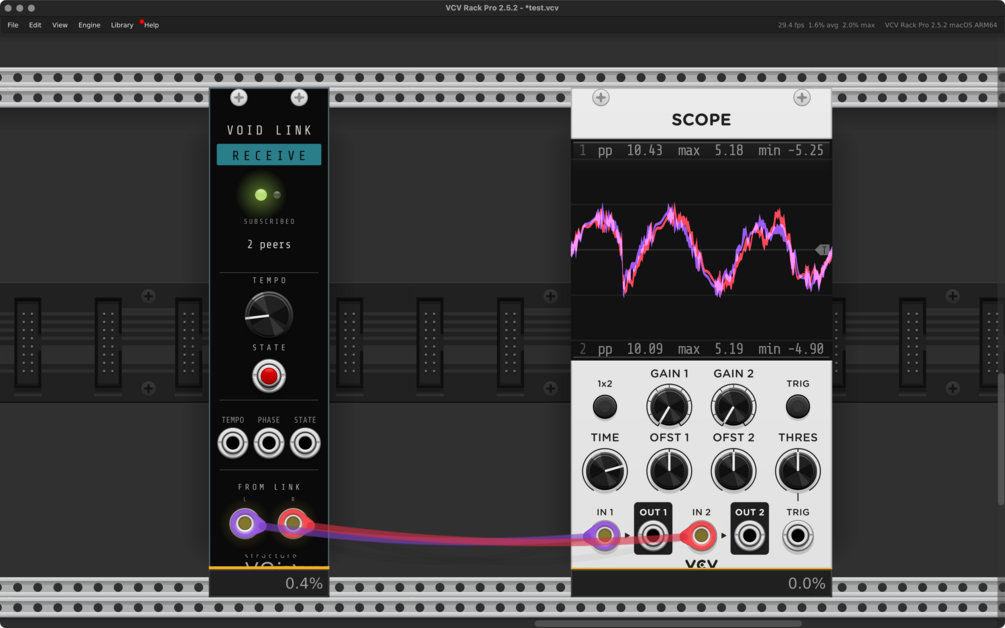Click the vertical scrollbar on the right edge
The height and width of the screenshot is (628, 1005).
coord(1001,439)
